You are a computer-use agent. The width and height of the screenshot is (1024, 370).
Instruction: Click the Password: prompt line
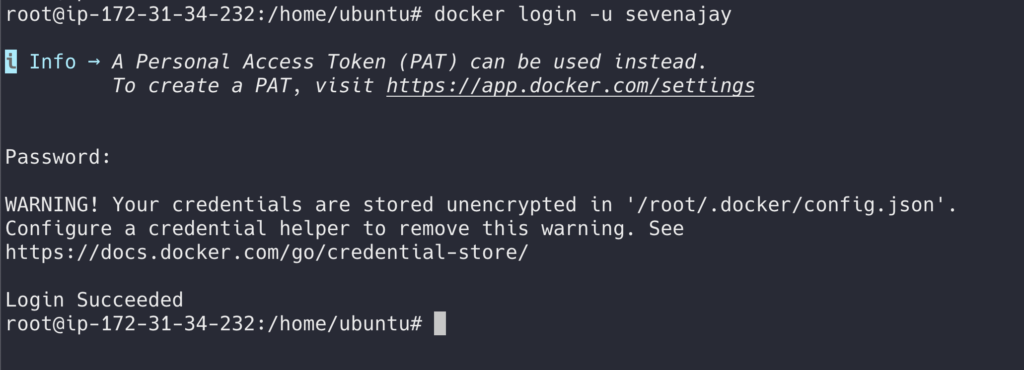(58, 157)
